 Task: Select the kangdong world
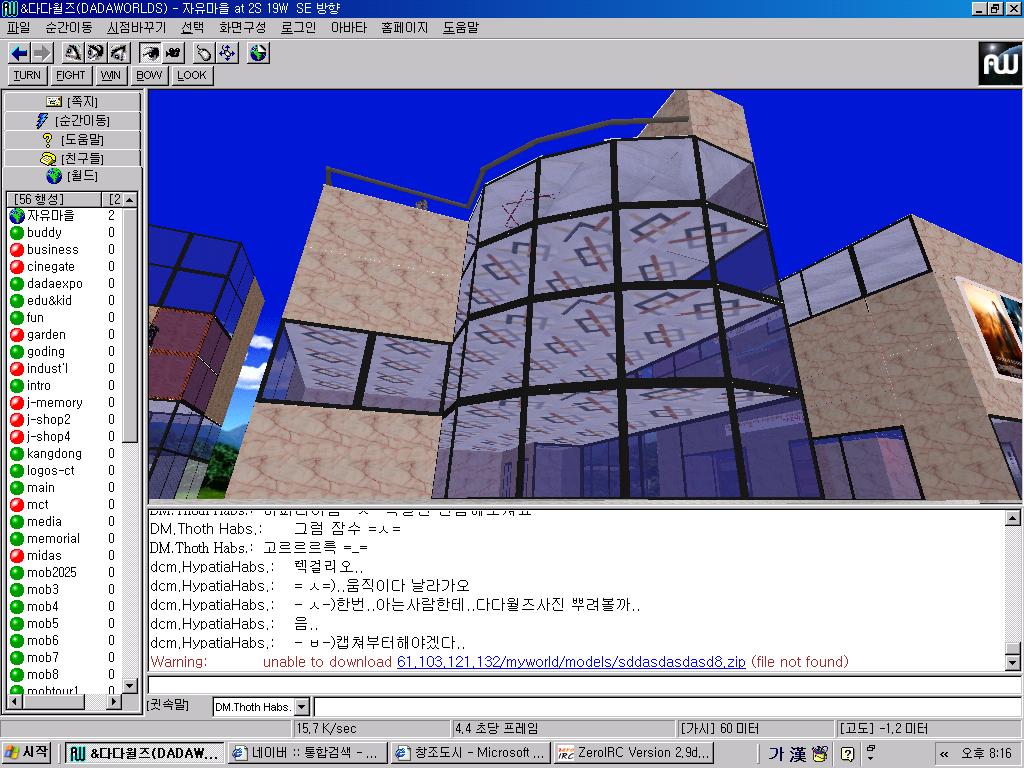point(62,453)
